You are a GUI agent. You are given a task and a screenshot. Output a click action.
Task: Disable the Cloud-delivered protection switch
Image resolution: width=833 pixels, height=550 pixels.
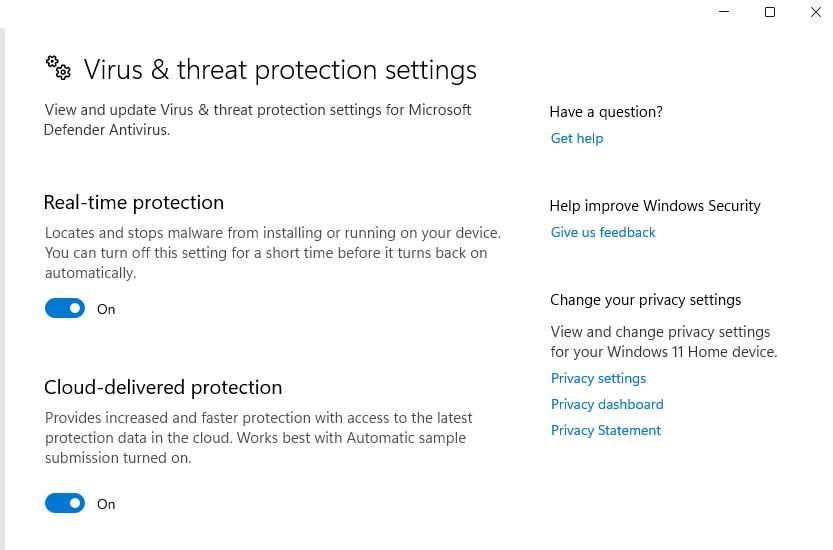65,504
